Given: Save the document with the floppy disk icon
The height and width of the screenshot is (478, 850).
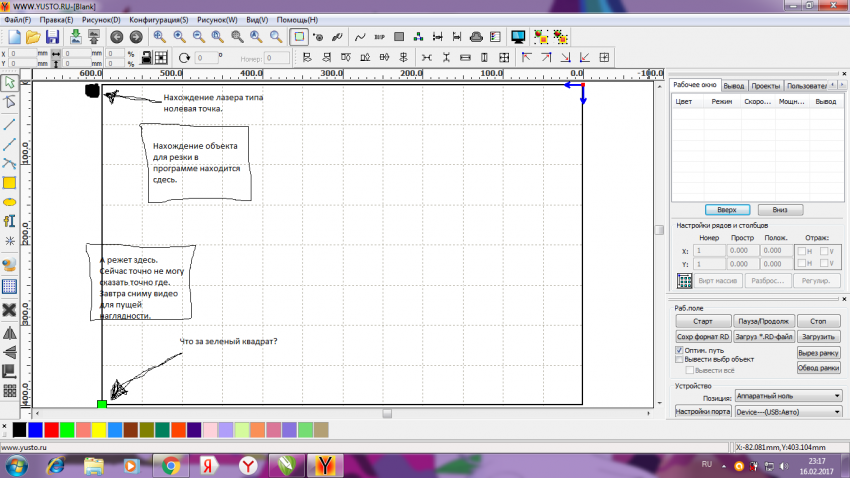Looking at the screenshot, I should coord(52,37).
